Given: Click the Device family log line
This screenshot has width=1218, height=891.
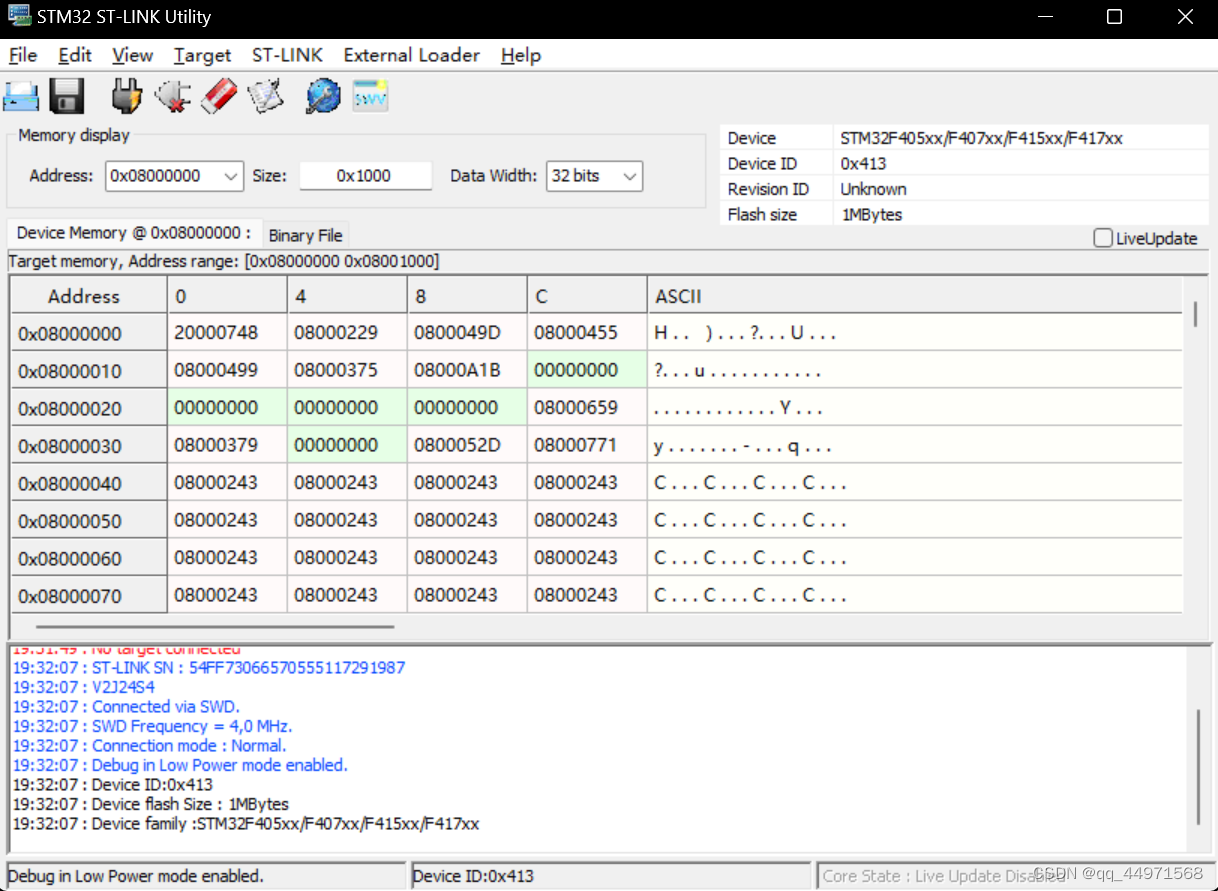Looking at the screenshot, I should tap(246, 824).
